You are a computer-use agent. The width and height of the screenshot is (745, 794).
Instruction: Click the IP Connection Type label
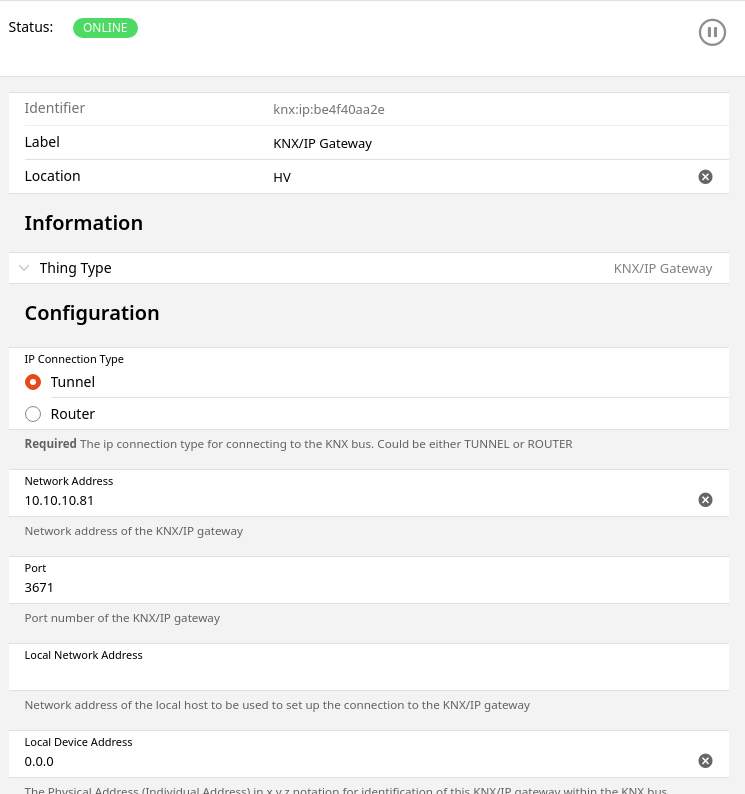pos(74,359)
